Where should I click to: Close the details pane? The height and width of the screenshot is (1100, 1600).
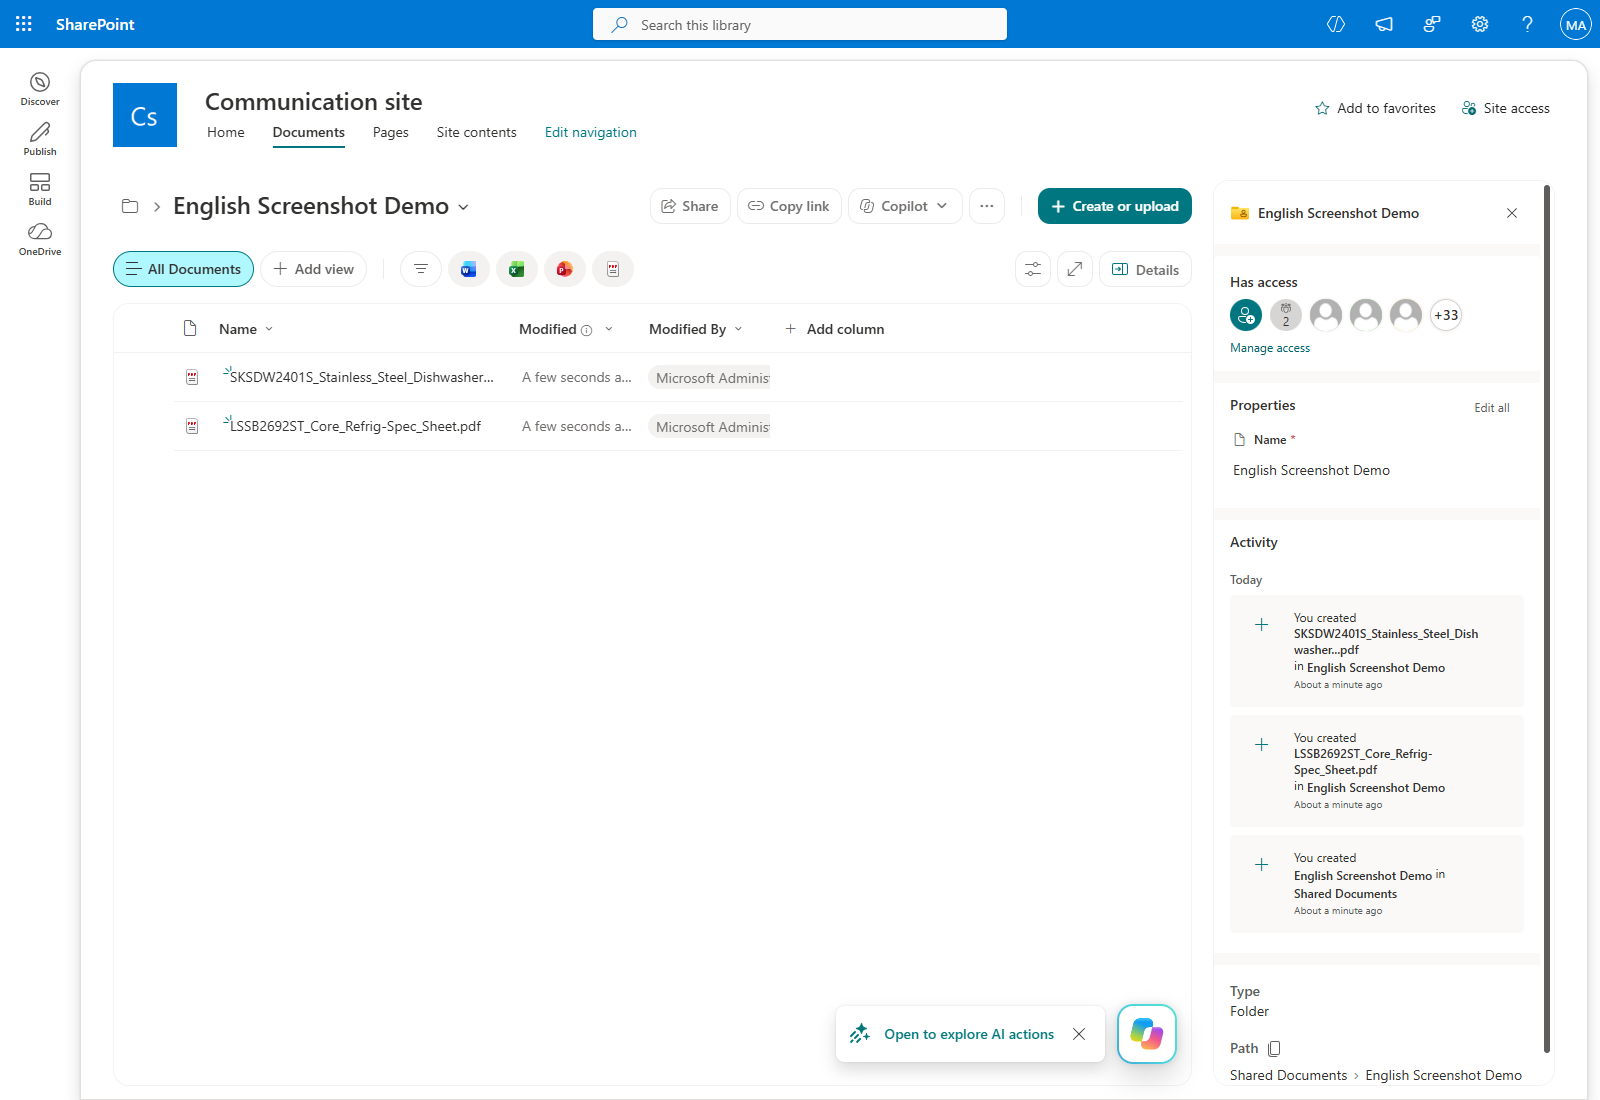1512,213
